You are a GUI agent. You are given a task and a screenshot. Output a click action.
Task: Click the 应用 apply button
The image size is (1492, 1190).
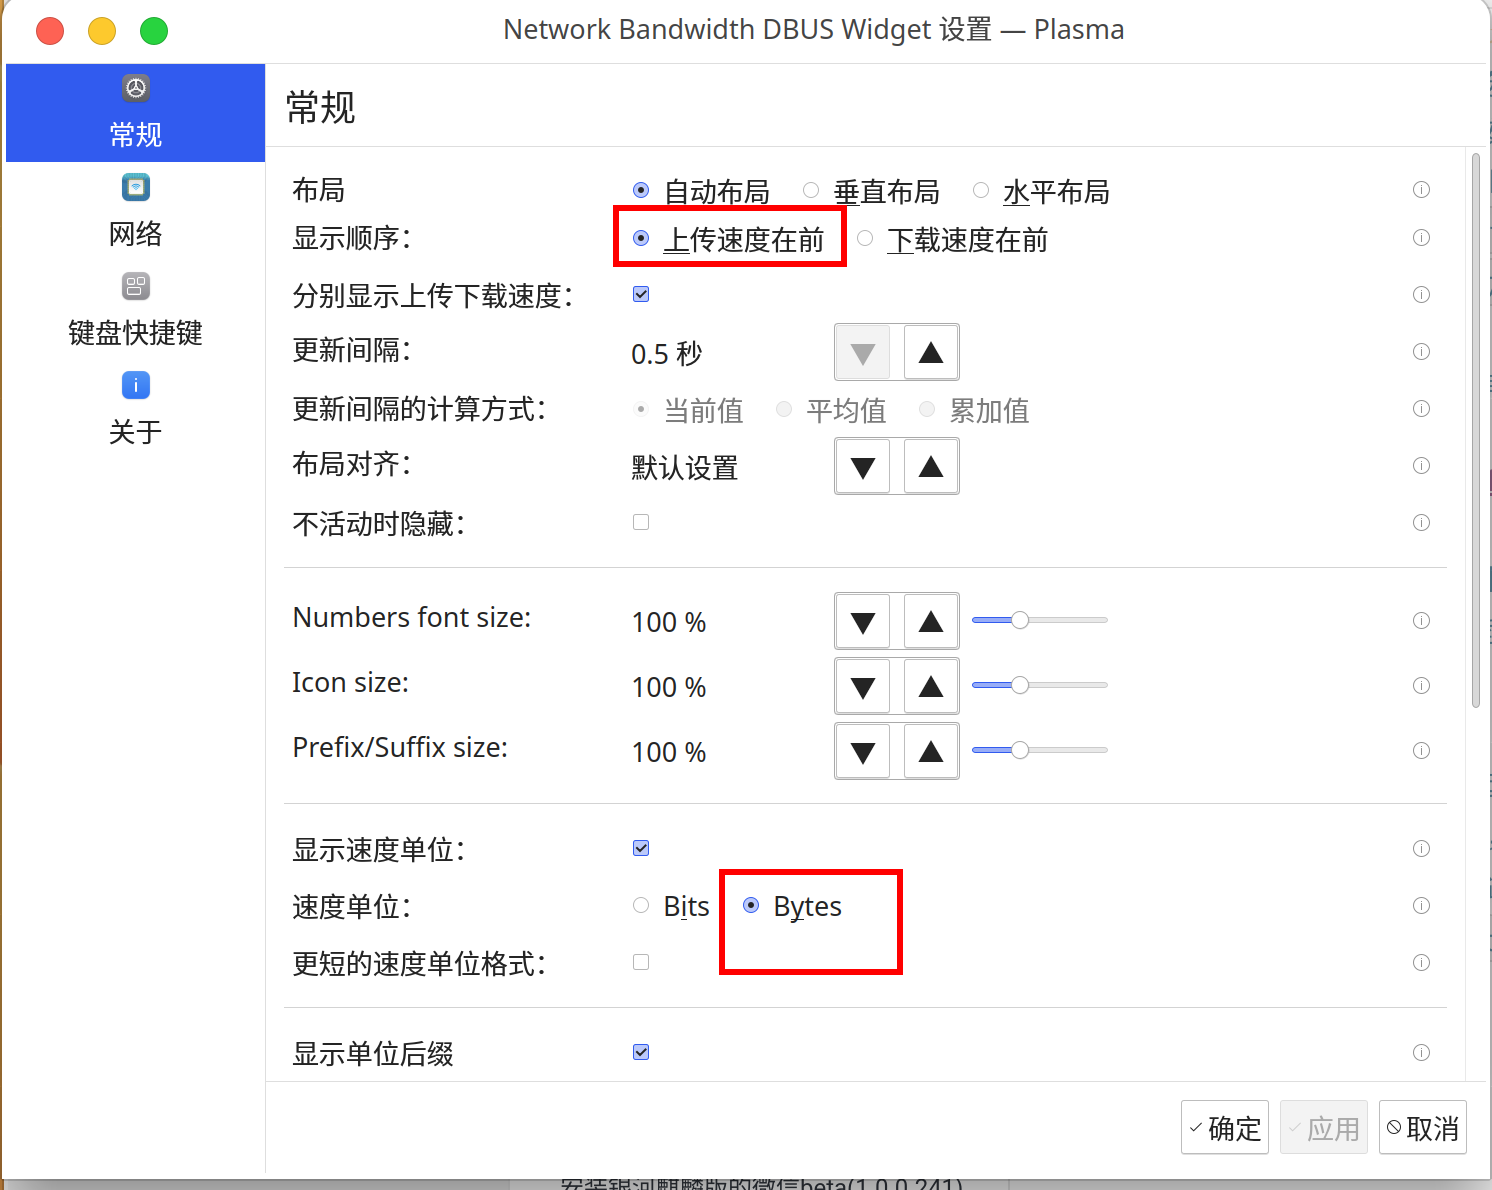click(1324, 1128)
